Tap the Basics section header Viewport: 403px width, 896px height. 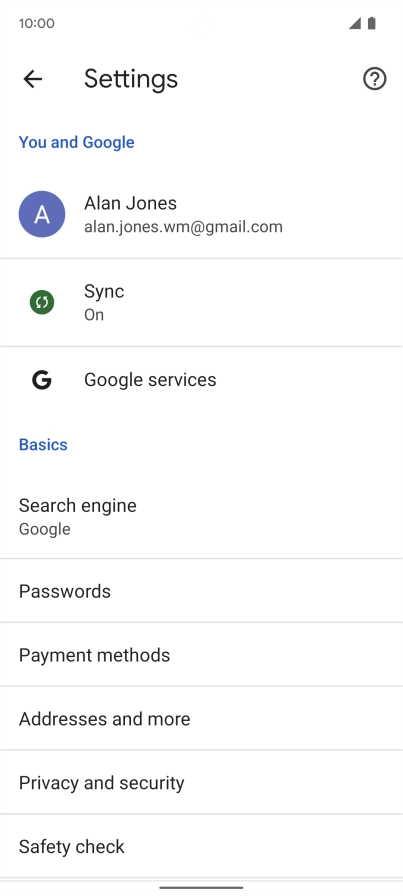[x=43, y=445]
